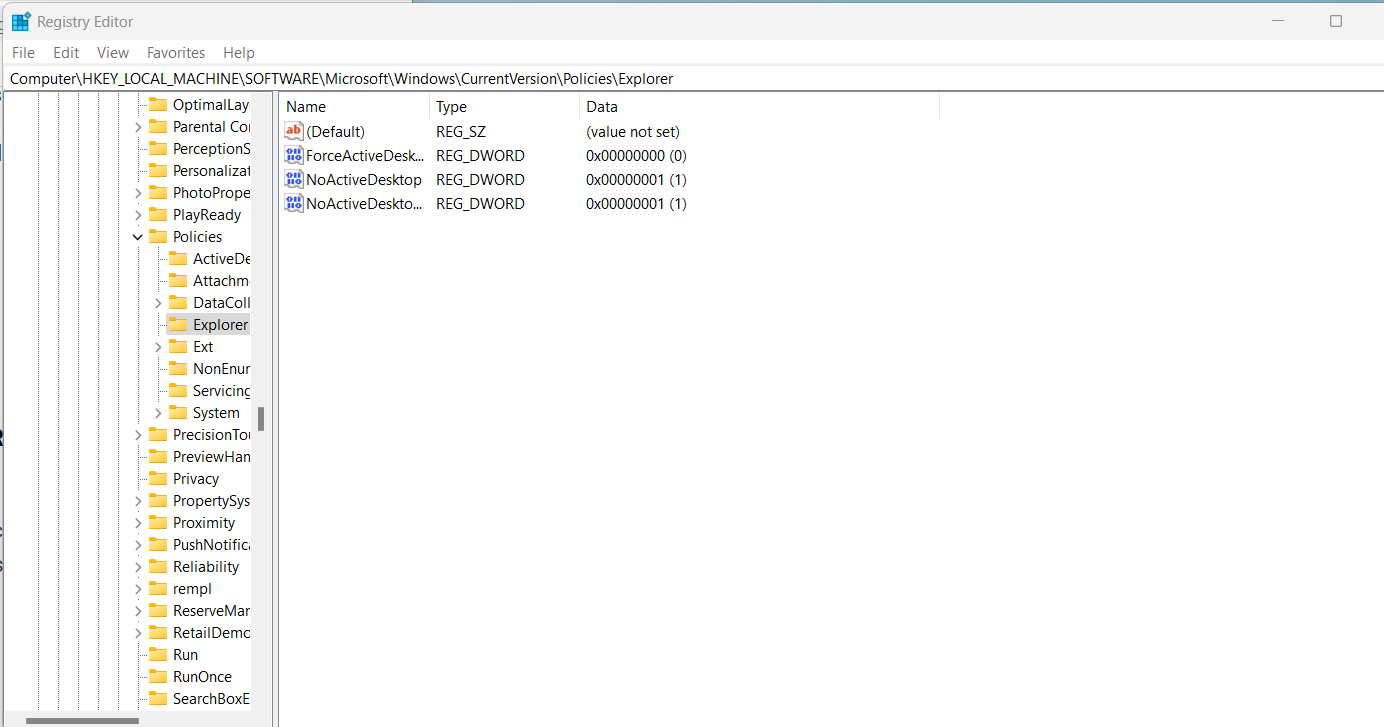The image size is (1384, 727).
Task: Collapse the Policies key
Action: (138, 237)
